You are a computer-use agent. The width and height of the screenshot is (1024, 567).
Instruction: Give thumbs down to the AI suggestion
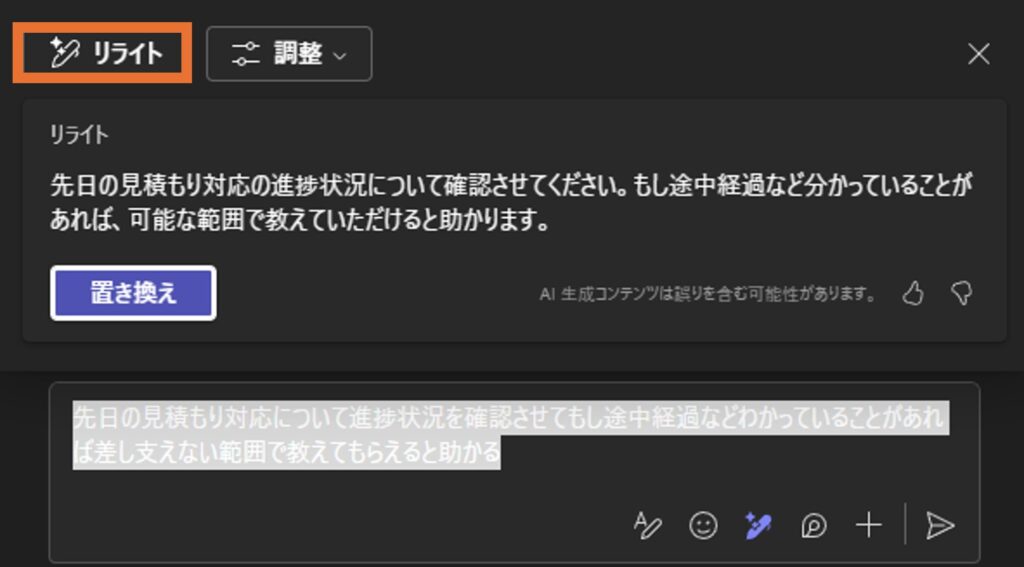(x=961, y=293)
